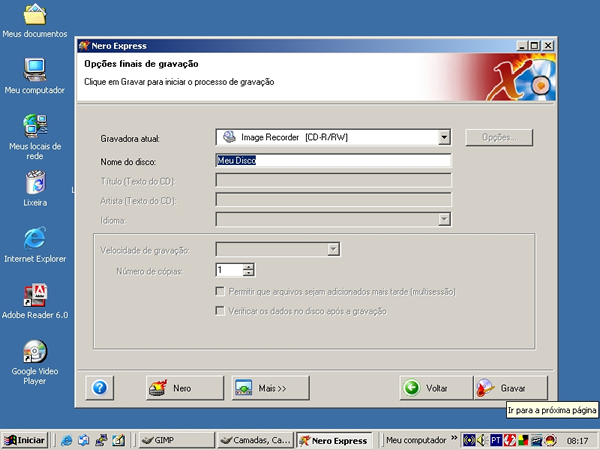Click the Meu computador taskbar toolbar
This screenshot has width=600, height=450.
pyautogui.click(x=416, y=440)
